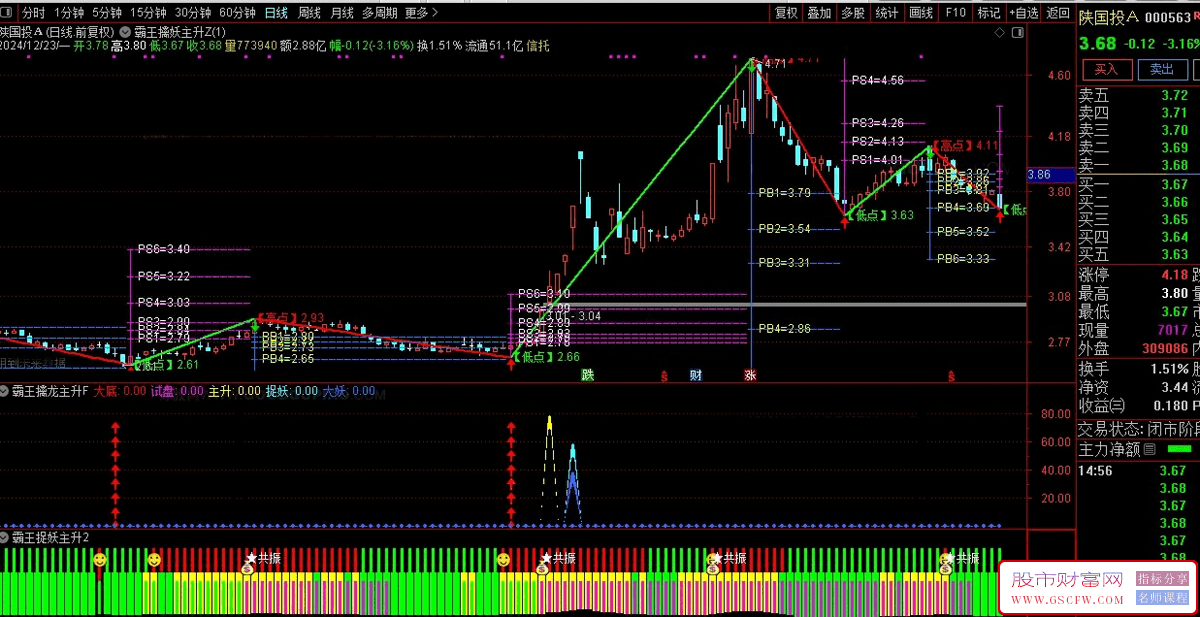The image size is (1200, 617).
Task: Click the 大腾 indicator value label
Action: tap(120, 392)
